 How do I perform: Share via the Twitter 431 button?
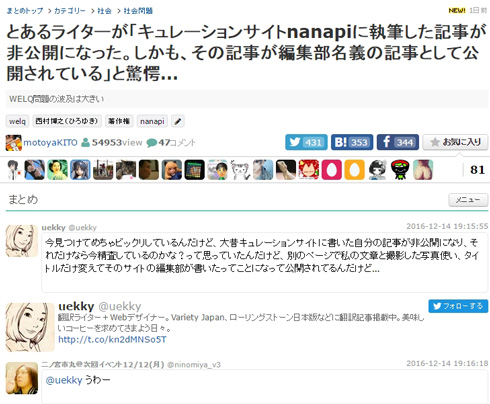tap(306, 142)
